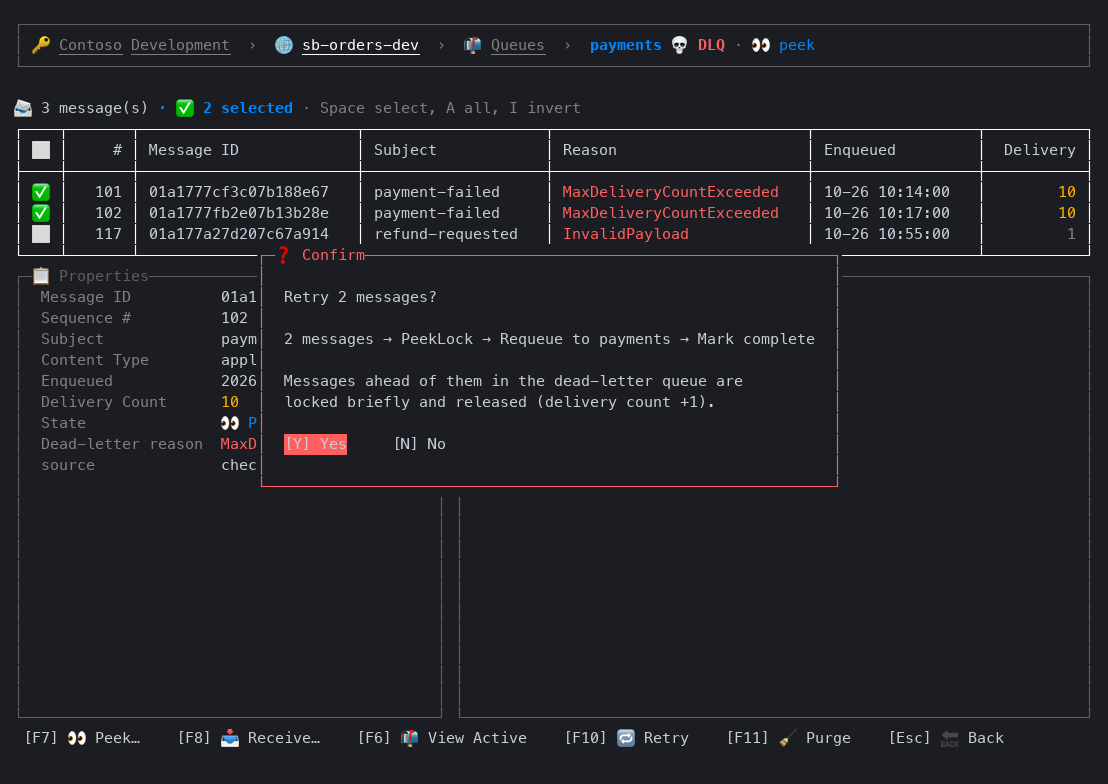This screenshot has height=784, width=1108.
Task: Open Contoso breadcrumb link
Action: [90, 45]
